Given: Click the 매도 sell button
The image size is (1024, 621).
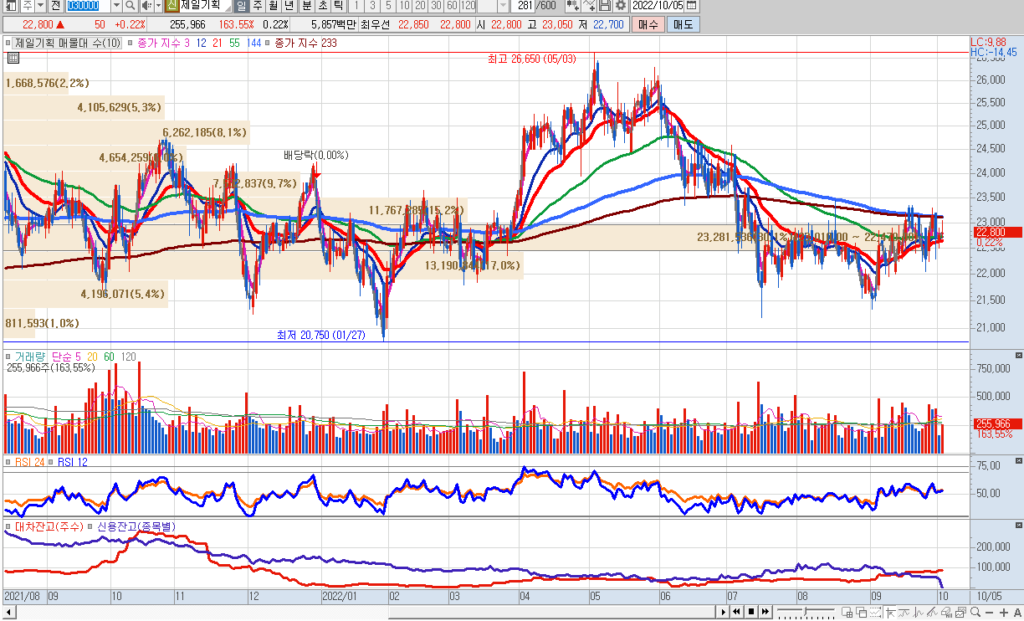Looking at the screenshot, I should [682, 23].
